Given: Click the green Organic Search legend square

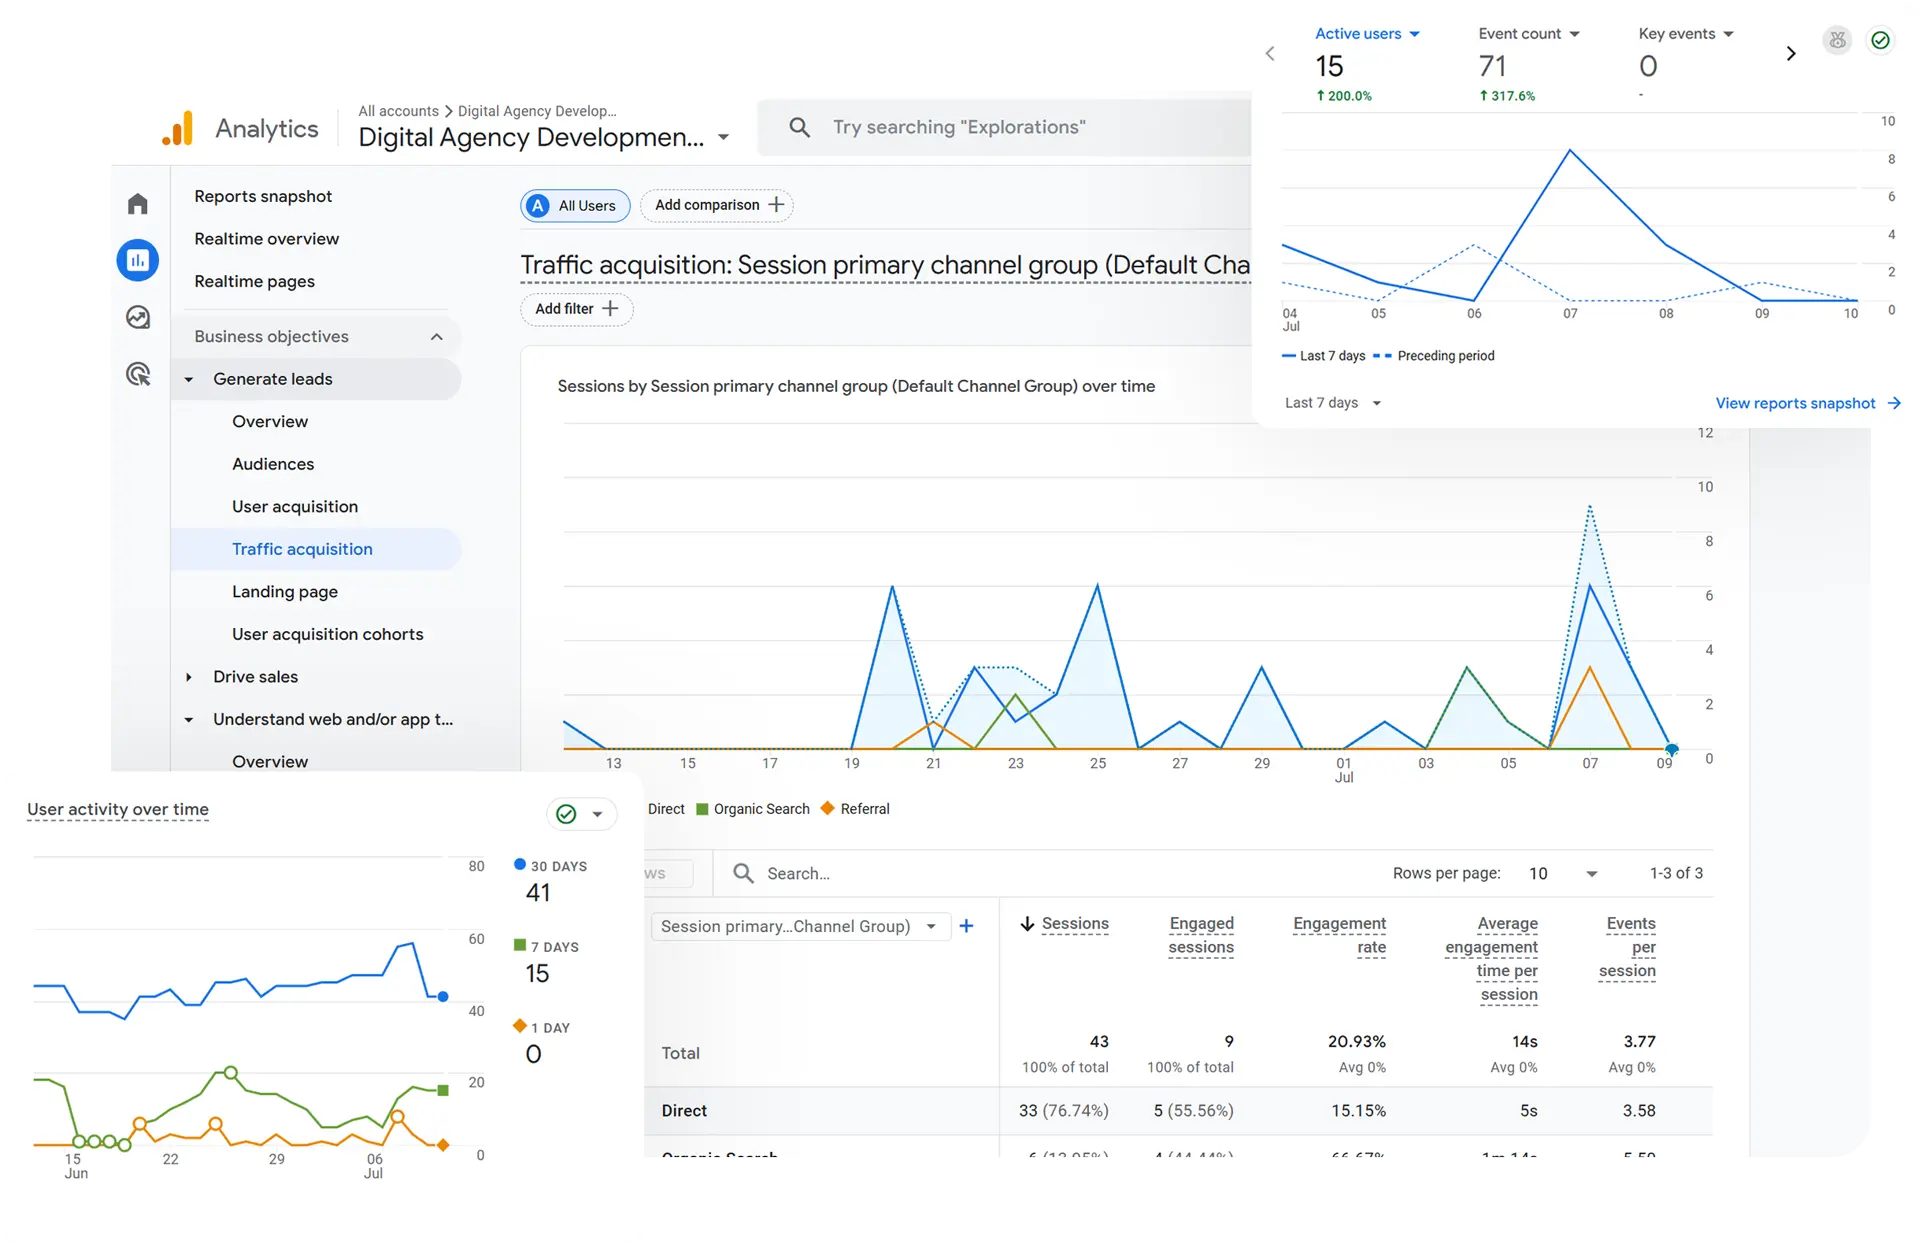Looking at the screenshot, I should coord(702,809).
